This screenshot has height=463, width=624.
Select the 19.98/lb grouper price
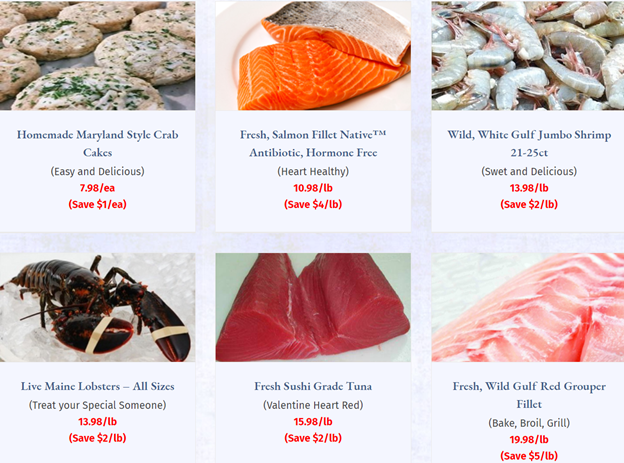(x=529, y=440)
